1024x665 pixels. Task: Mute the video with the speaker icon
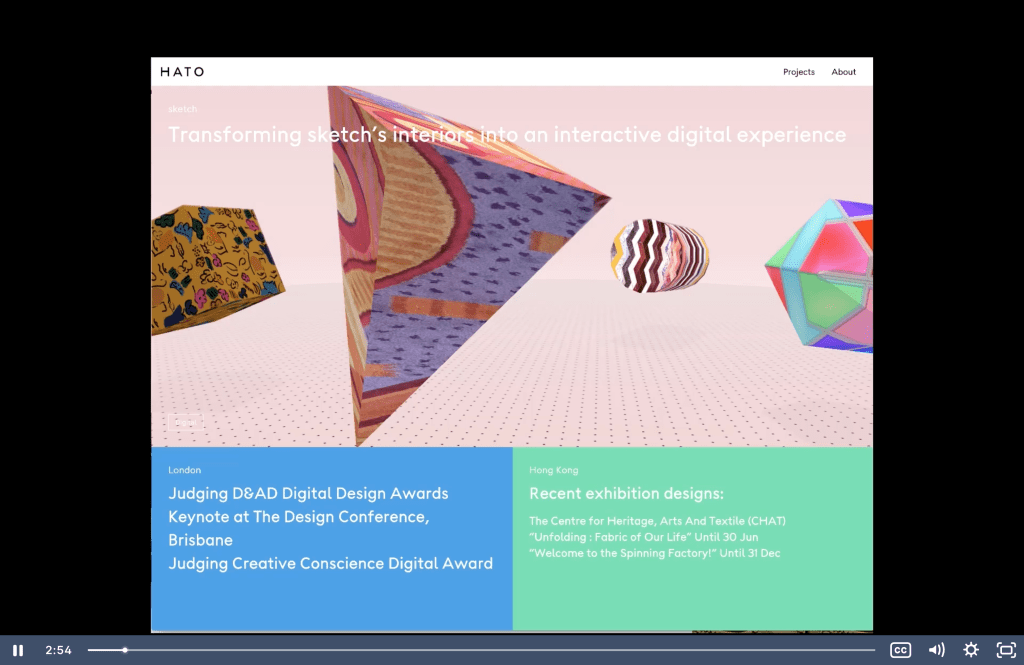point(936,650)
